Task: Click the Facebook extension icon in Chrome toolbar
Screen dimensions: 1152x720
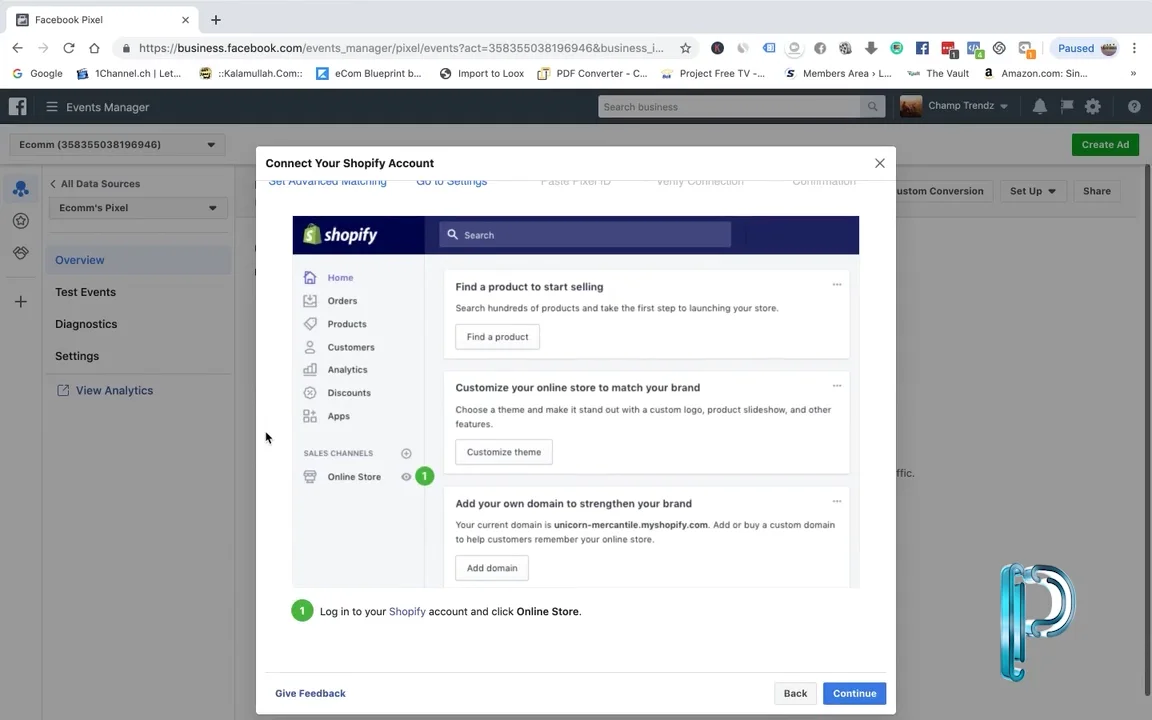Action: [922, 48]
